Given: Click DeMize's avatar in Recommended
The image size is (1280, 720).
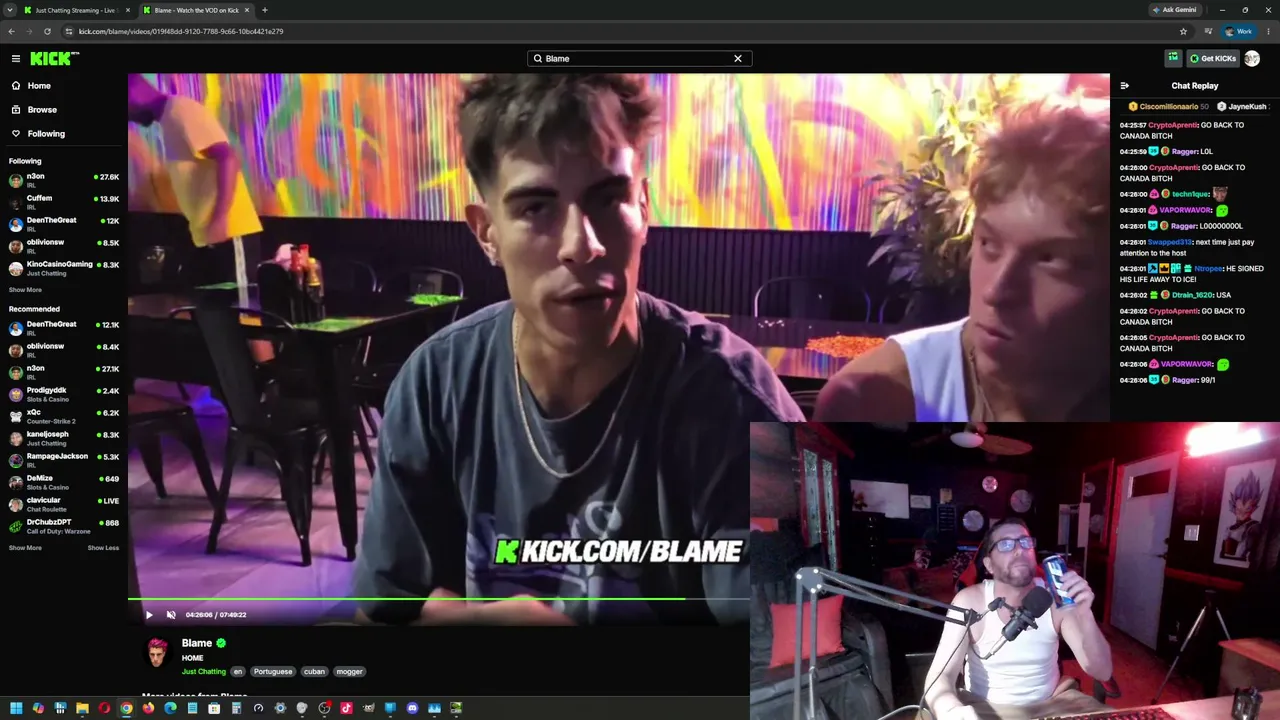Looking at the screenshot, I should [x=16, y=482].
